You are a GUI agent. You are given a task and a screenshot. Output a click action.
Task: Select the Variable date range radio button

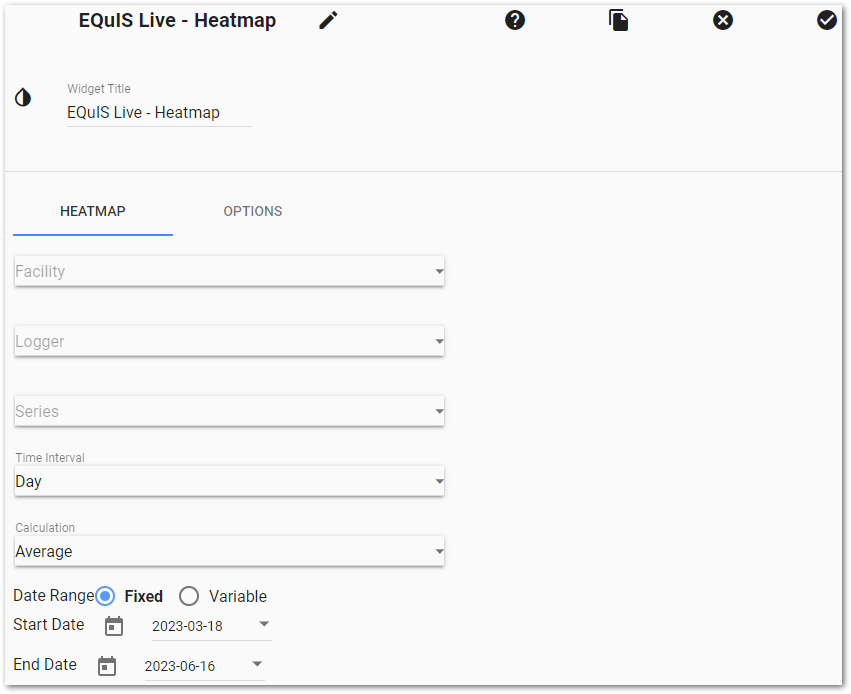[x=189, y=596]
